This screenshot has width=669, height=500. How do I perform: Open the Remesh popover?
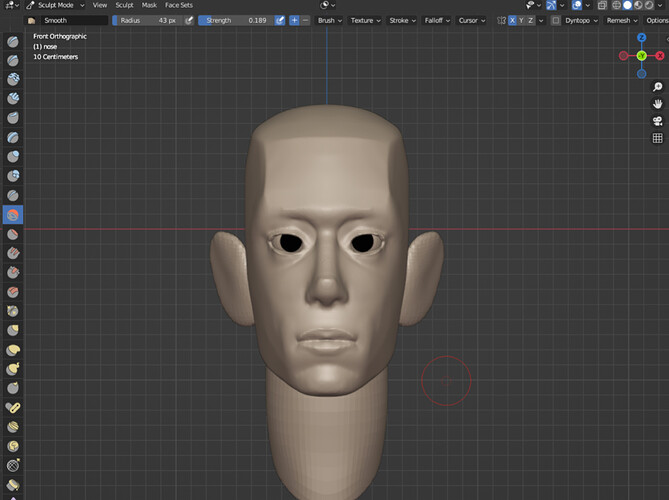click(622, 20)
